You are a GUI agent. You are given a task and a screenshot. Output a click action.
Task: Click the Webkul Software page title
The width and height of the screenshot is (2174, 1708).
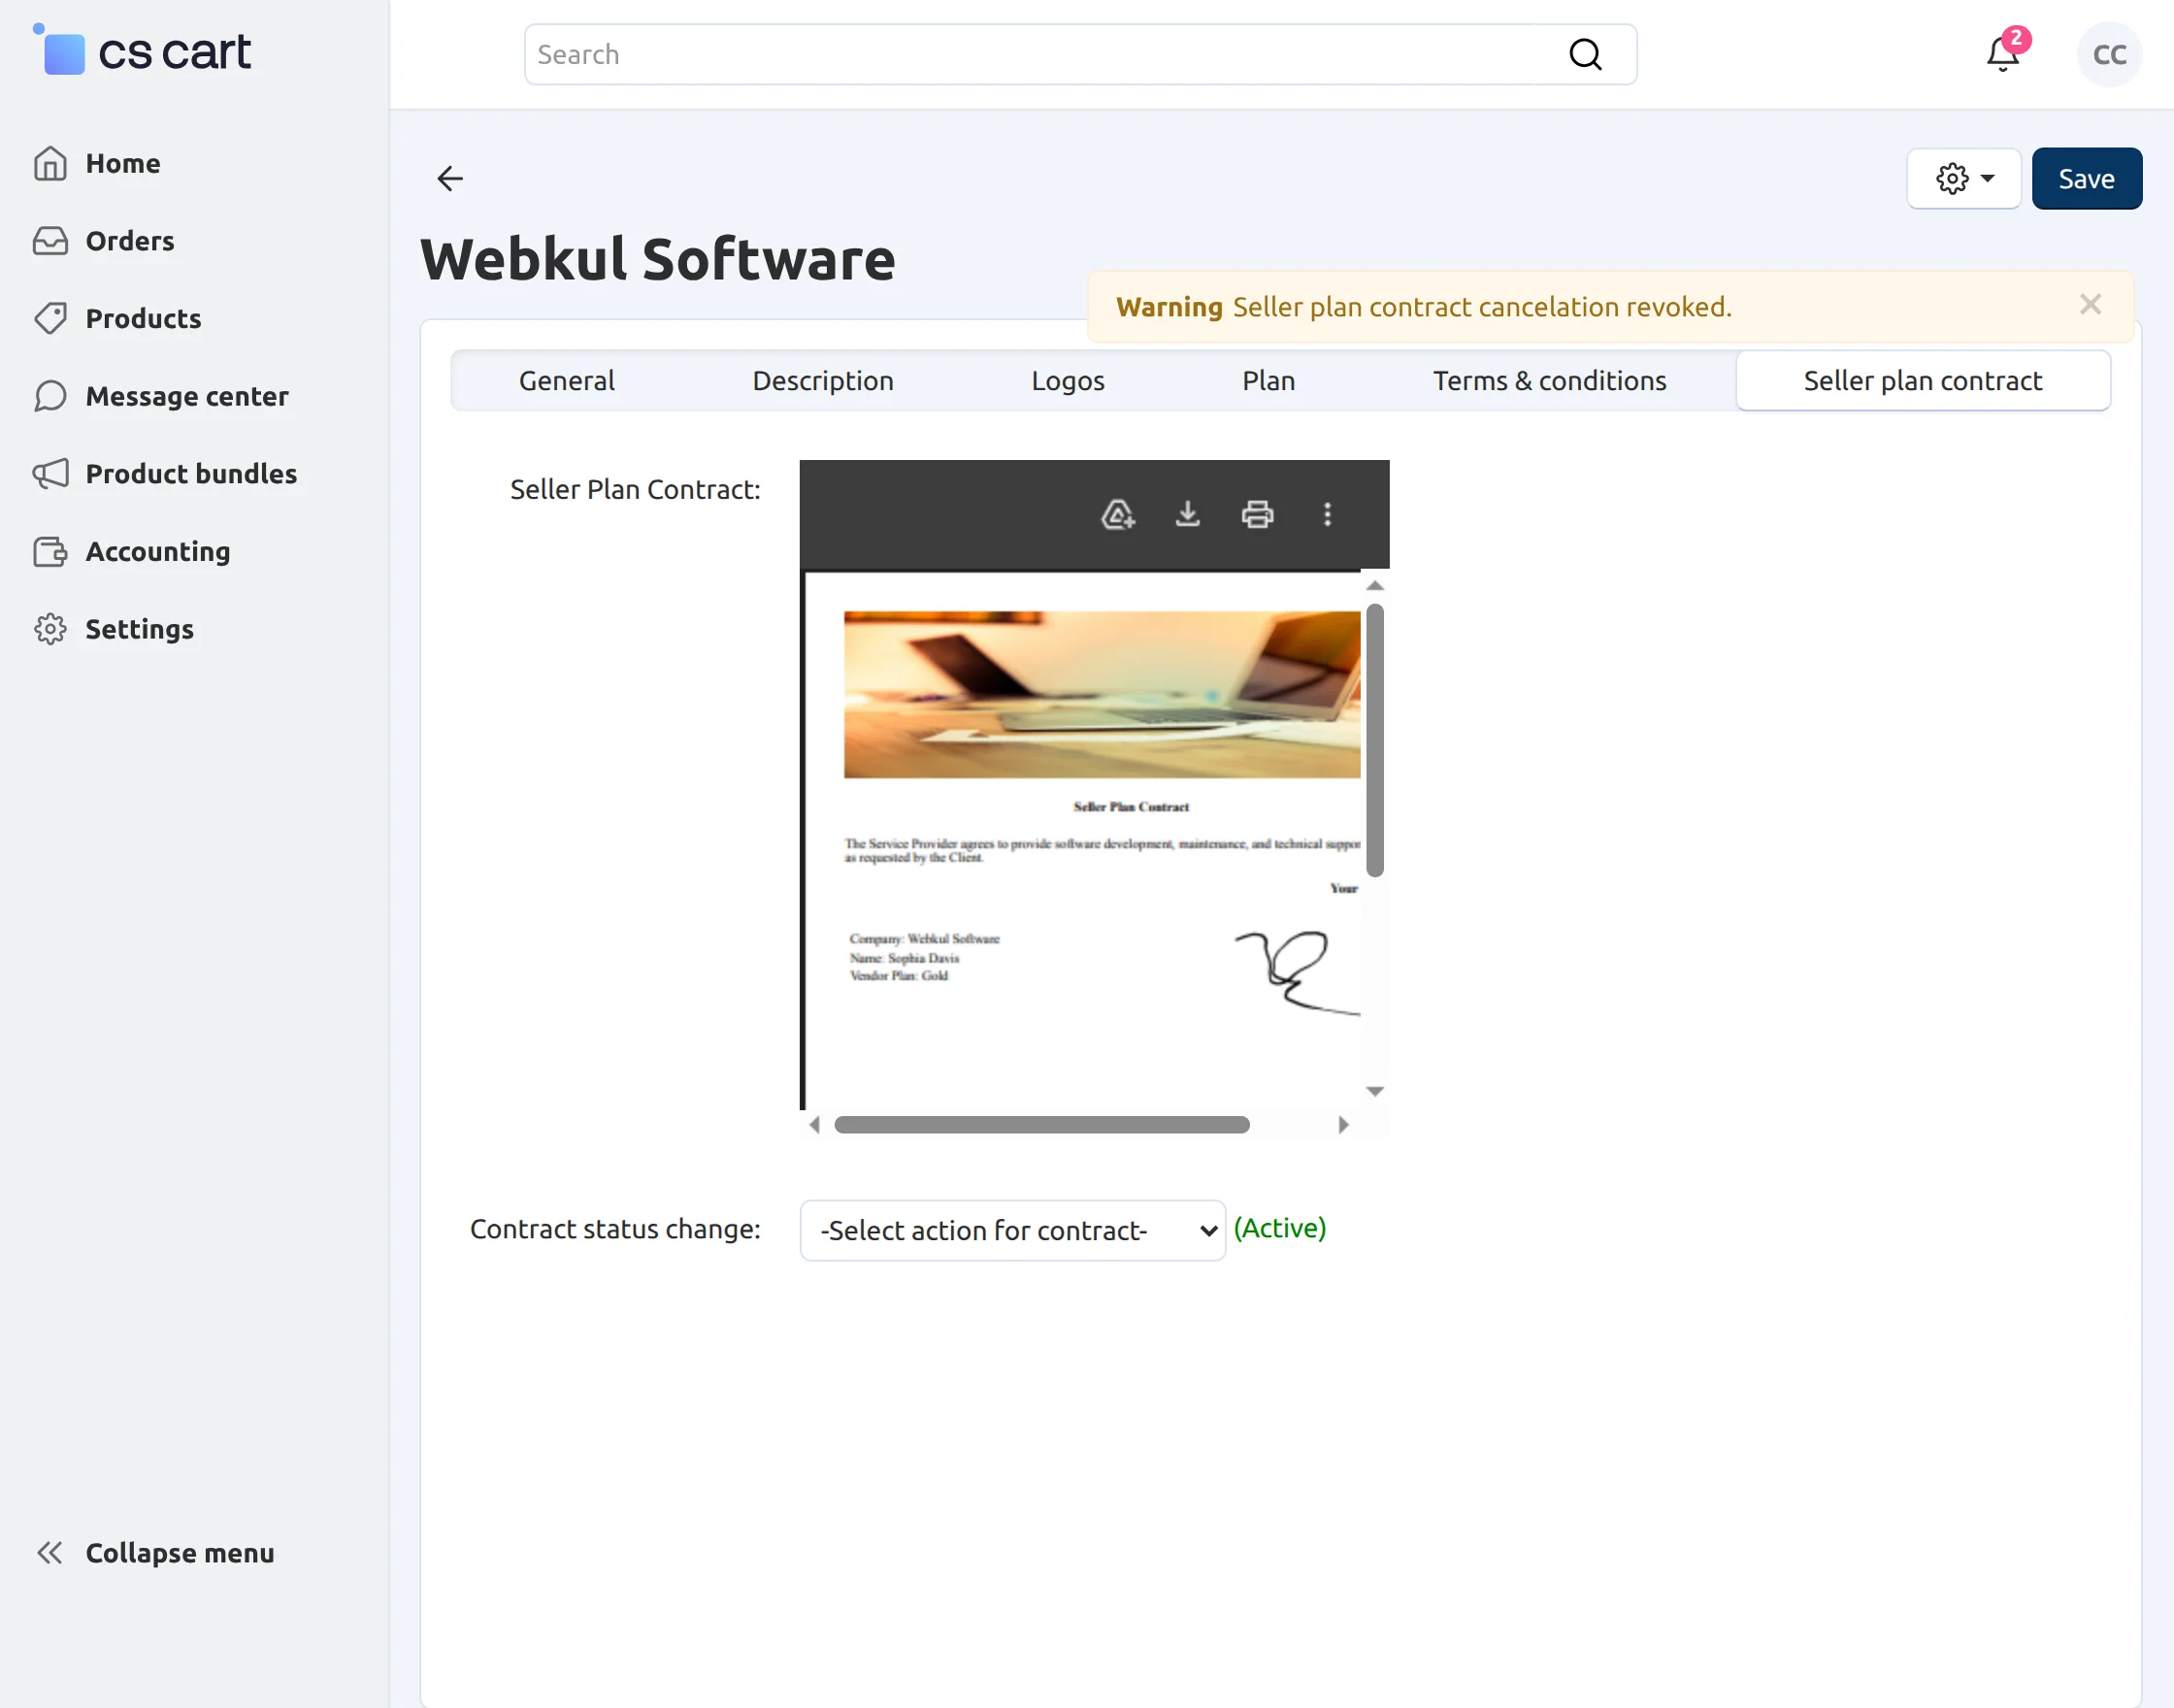pyautogui.click(x=657, y=259)
